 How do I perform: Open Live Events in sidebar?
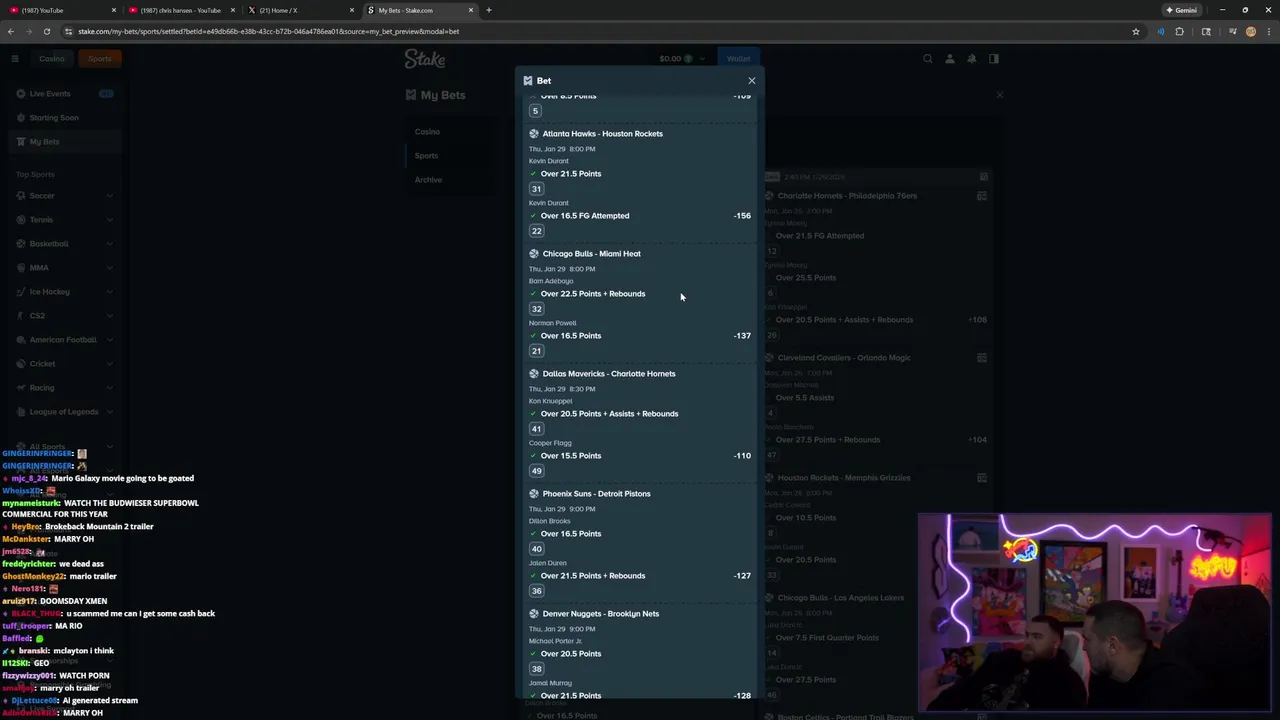tap(64, 94)
